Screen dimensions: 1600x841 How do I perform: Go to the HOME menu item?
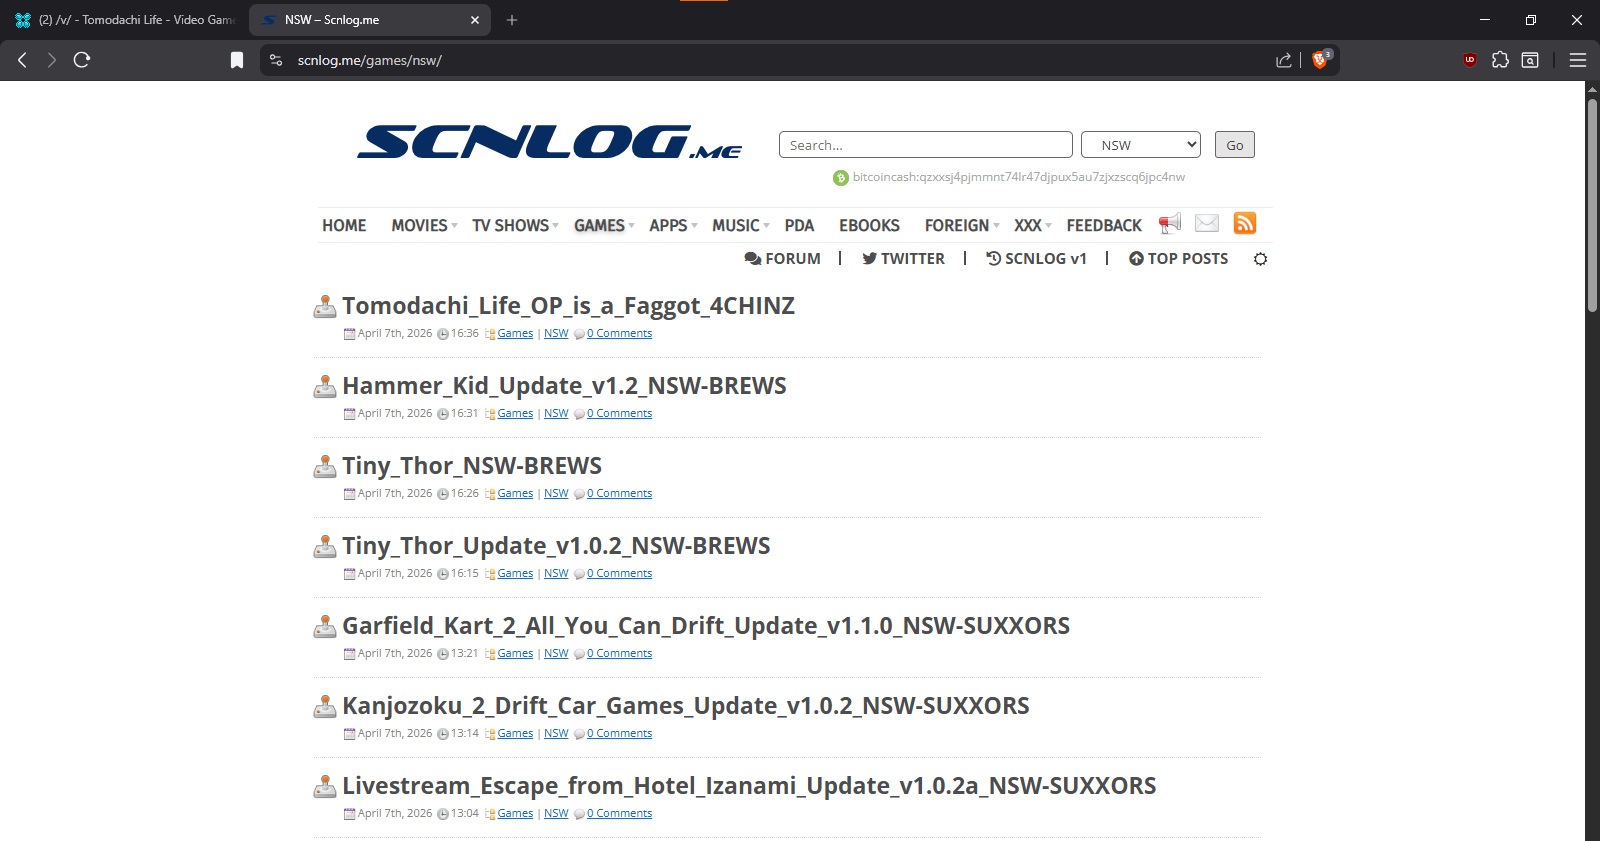click(344, 226)
